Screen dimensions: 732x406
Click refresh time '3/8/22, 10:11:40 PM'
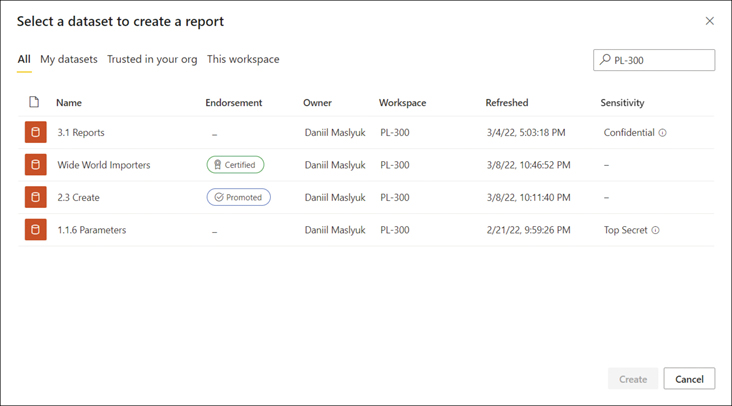pos(528,197)
